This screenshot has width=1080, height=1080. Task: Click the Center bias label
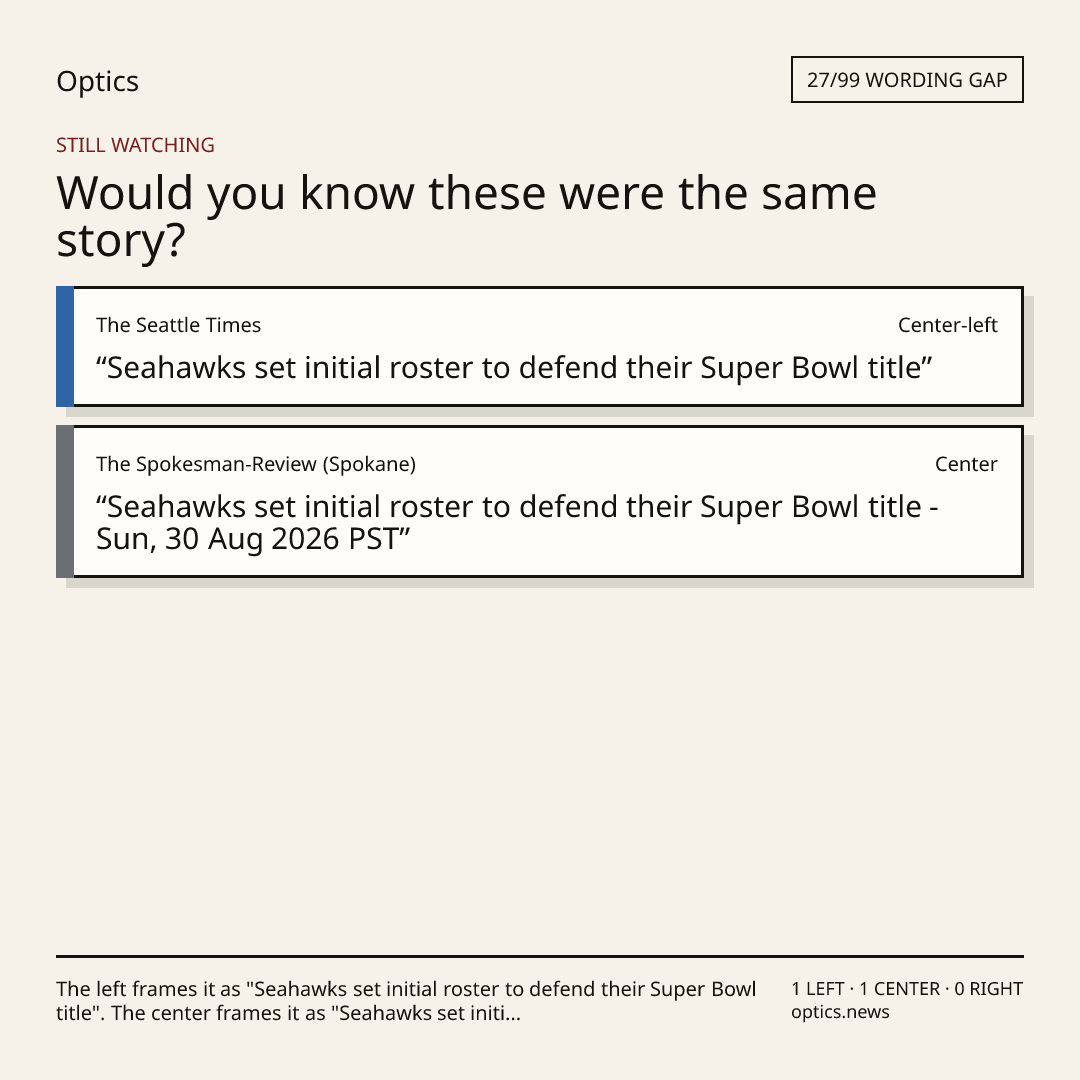966,464
